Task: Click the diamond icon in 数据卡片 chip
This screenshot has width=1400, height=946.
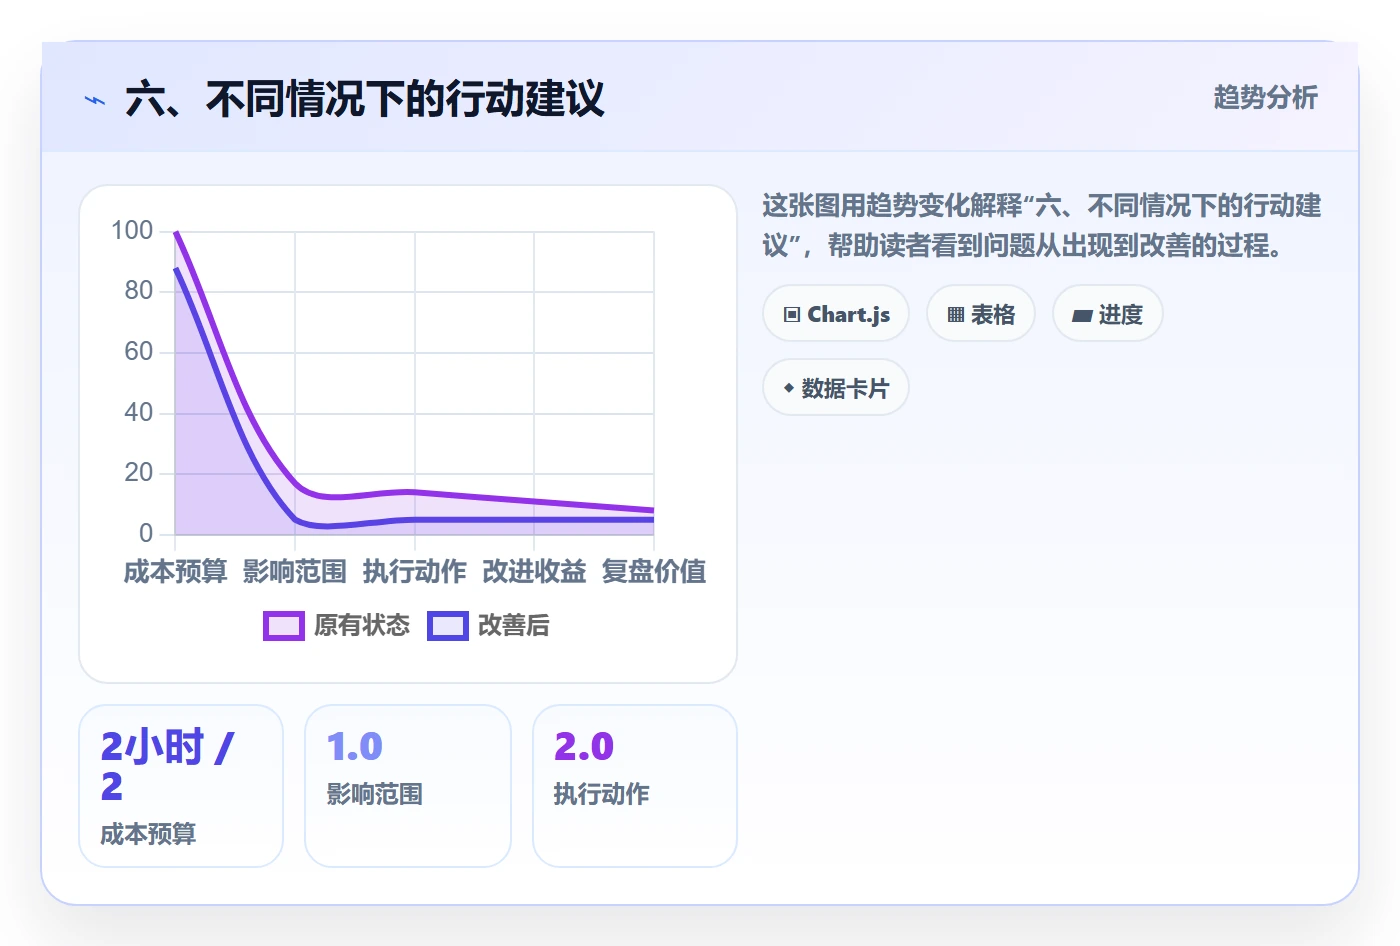Action: pyautogui.click(x=788, y=388)
